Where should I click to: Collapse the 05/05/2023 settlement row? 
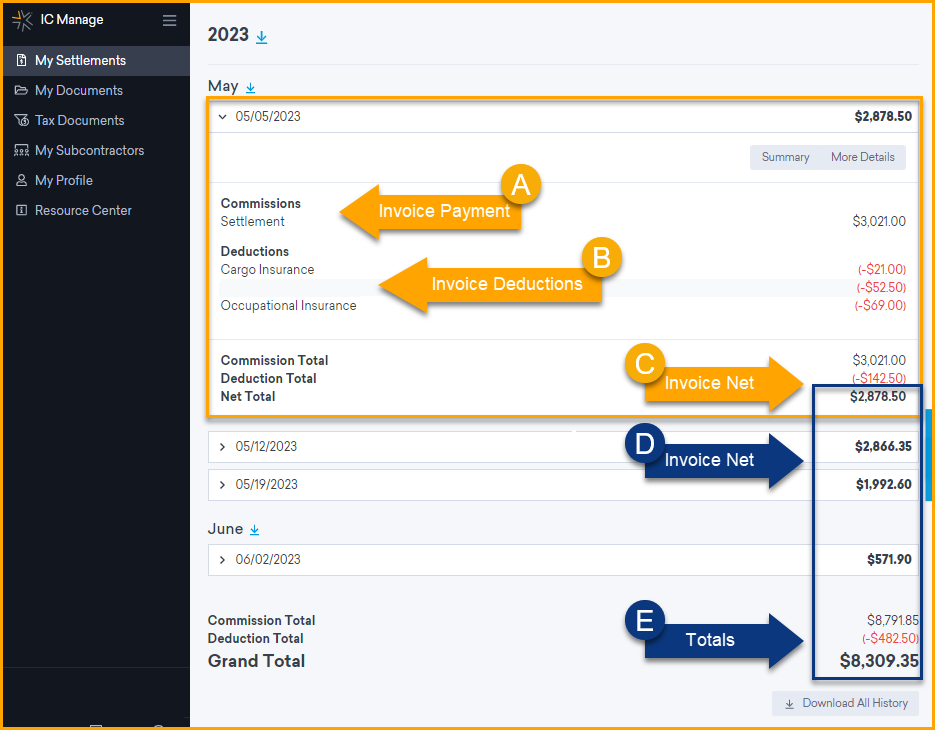(x=222, y=116)
